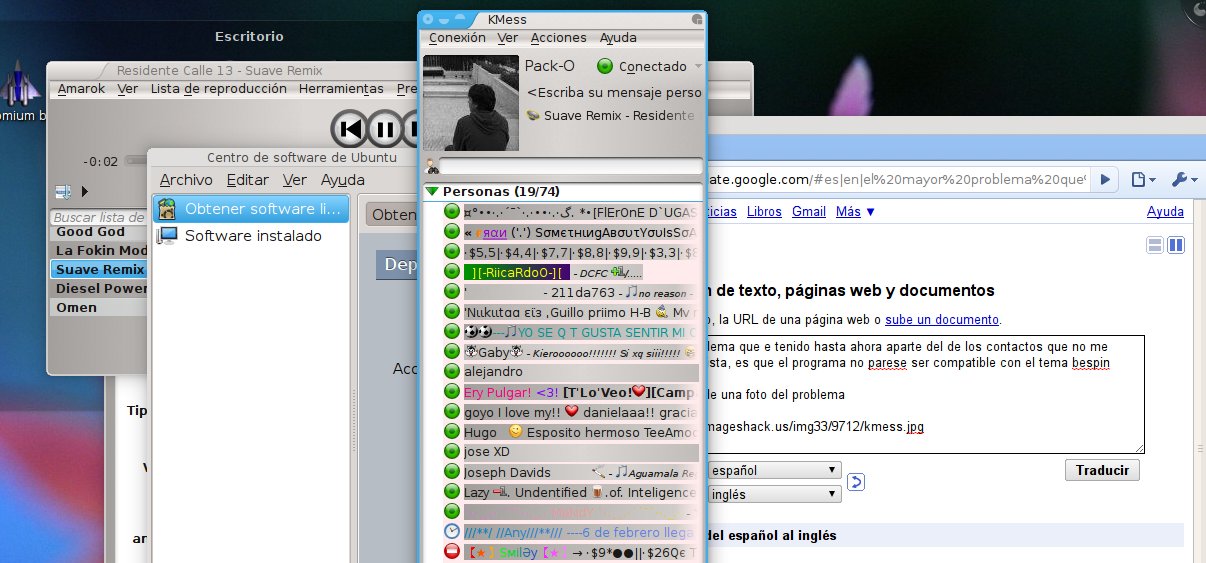1206x563 pixels.
Task: Select Diesel Power in Amarok playlist
Action: tap(97, 288)
